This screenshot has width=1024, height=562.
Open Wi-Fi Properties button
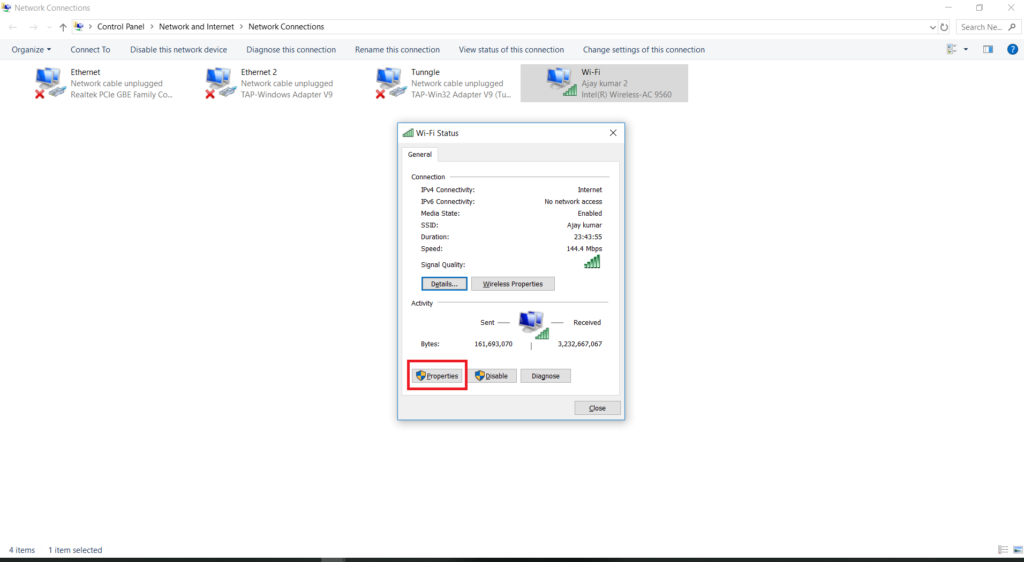437,376
